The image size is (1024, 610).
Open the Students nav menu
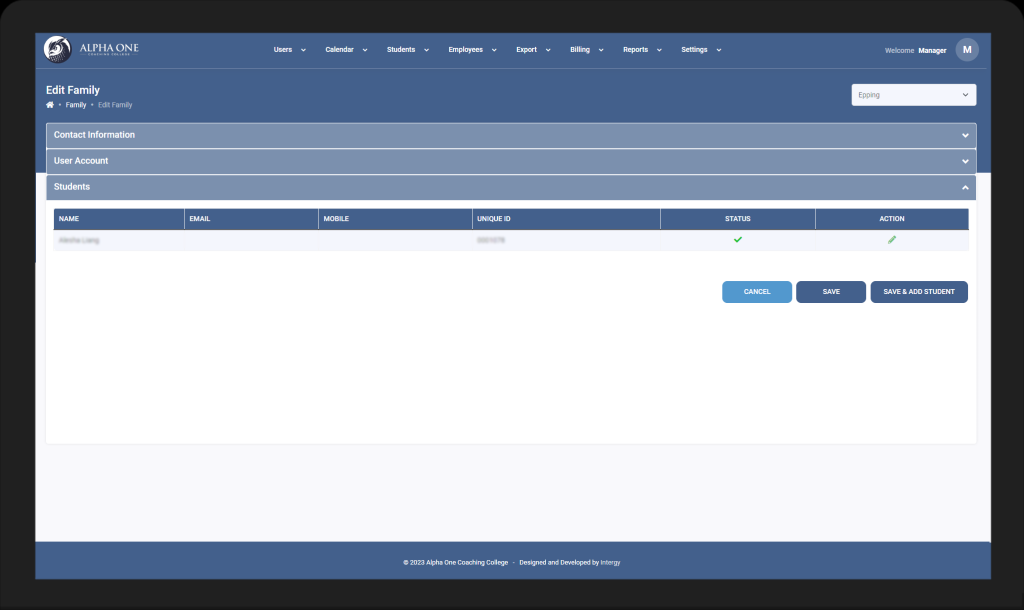(x=408, y=50)
